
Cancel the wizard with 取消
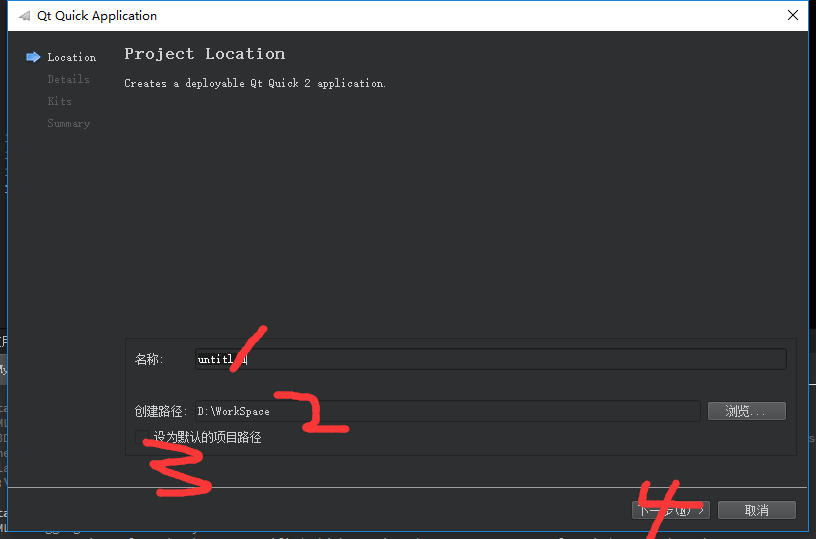[x=757, y=510]
